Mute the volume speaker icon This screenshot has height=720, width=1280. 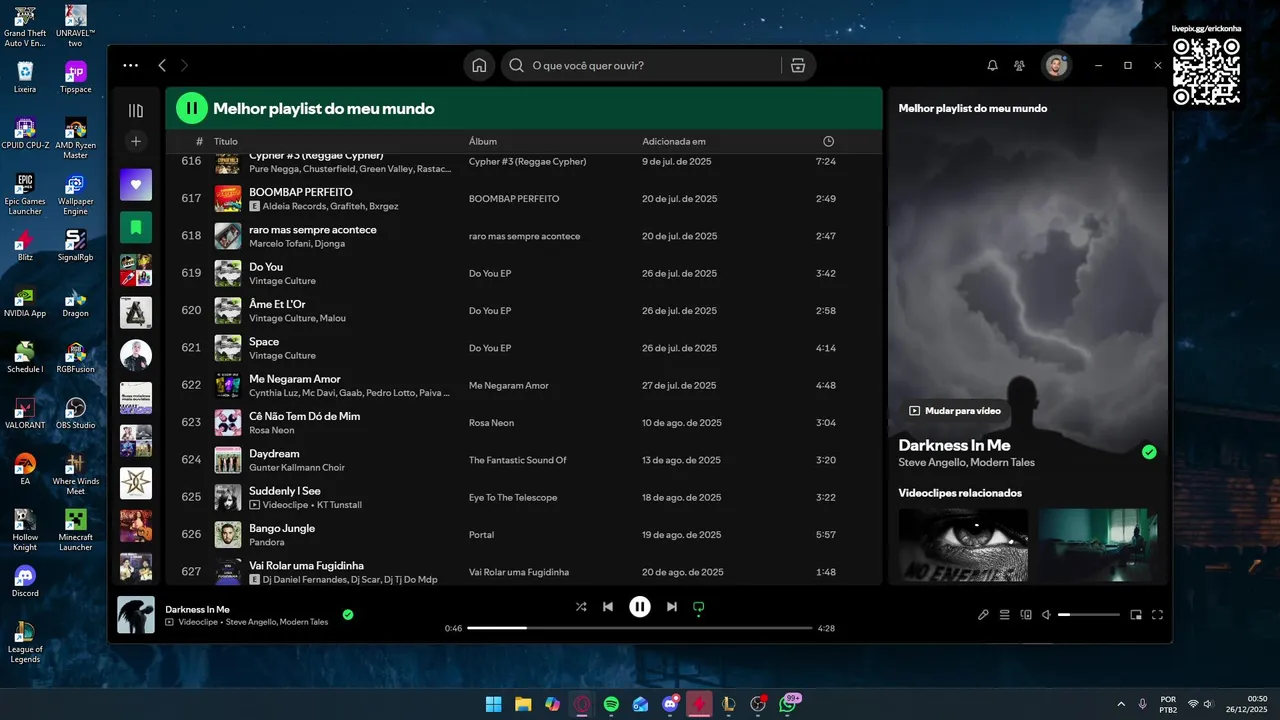click(1046, 615)
